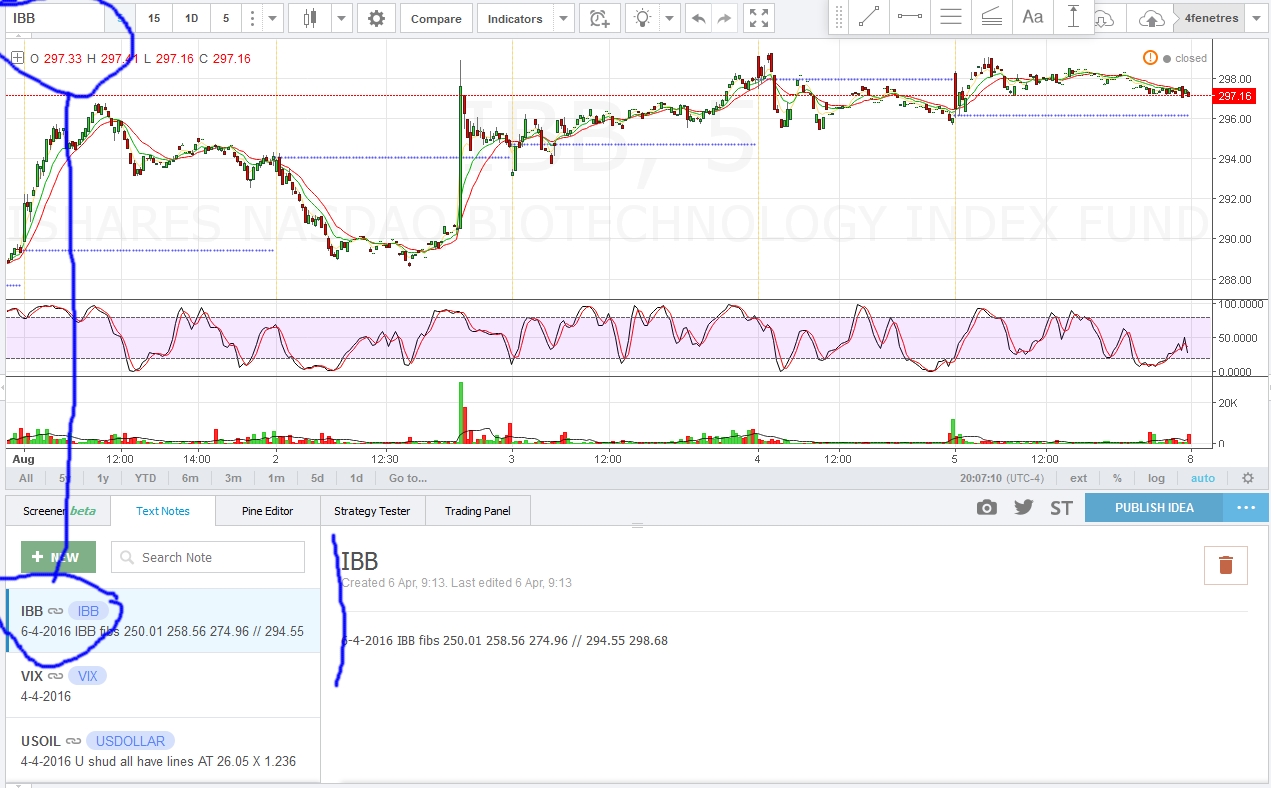Image resolution: width=1271 pixels, height=788 pixels.
Task: Share to StockTwits ST icon
Action: tap(1061, 508)
